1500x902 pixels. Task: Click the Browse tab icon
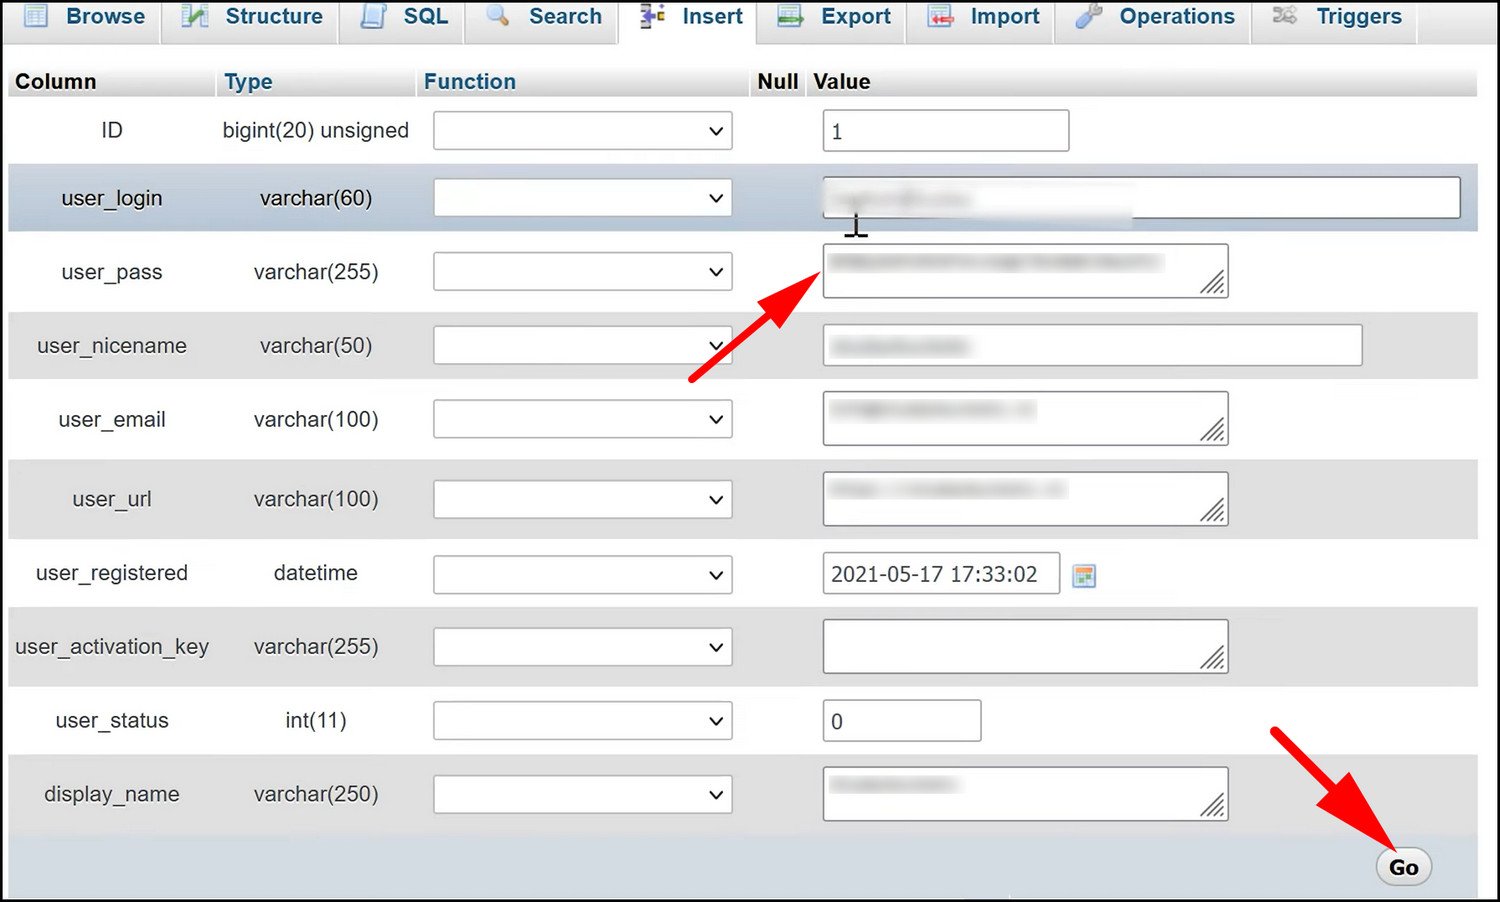[36, 16]
